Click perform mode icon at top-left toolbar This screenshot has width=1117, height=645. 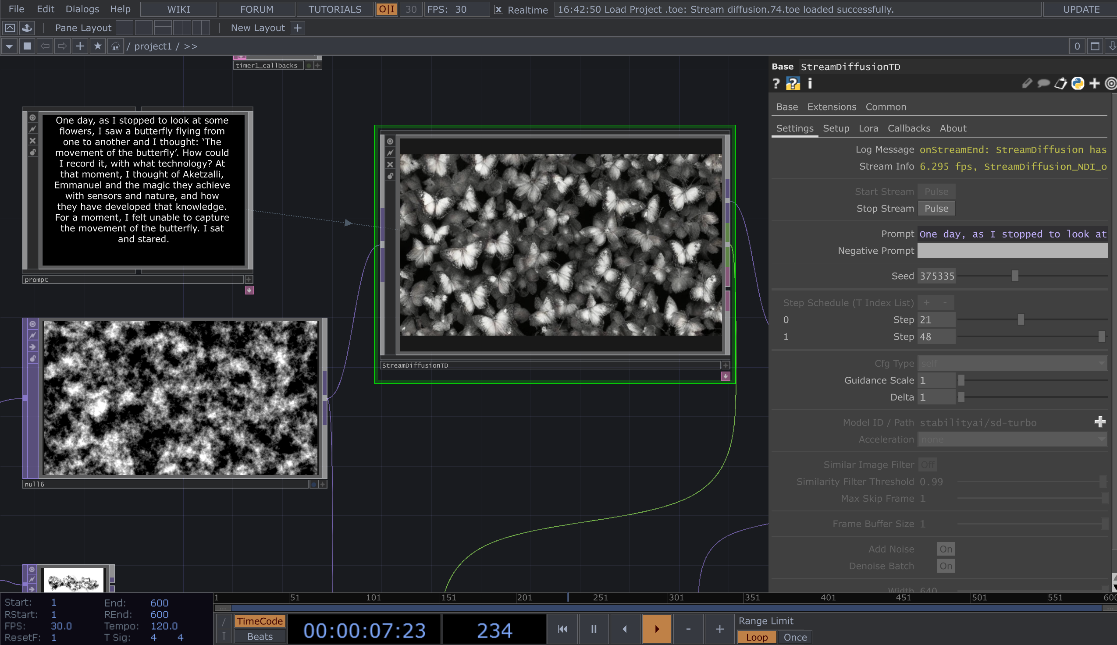(x=10, y=28)
